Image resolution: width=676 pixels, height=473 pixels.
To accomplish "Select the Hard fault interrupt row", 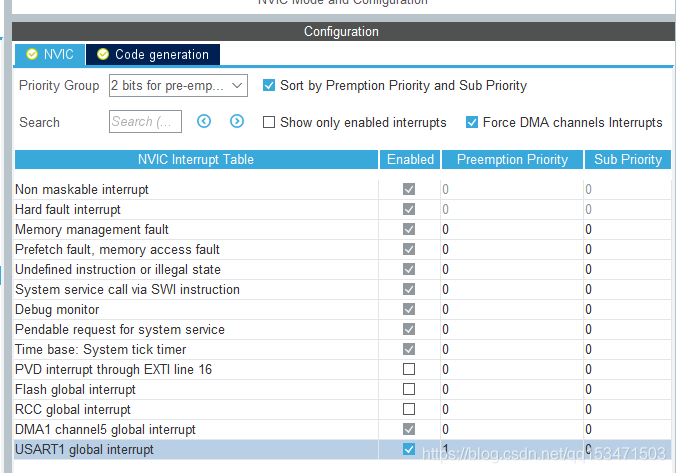I will tap(343, 210).
